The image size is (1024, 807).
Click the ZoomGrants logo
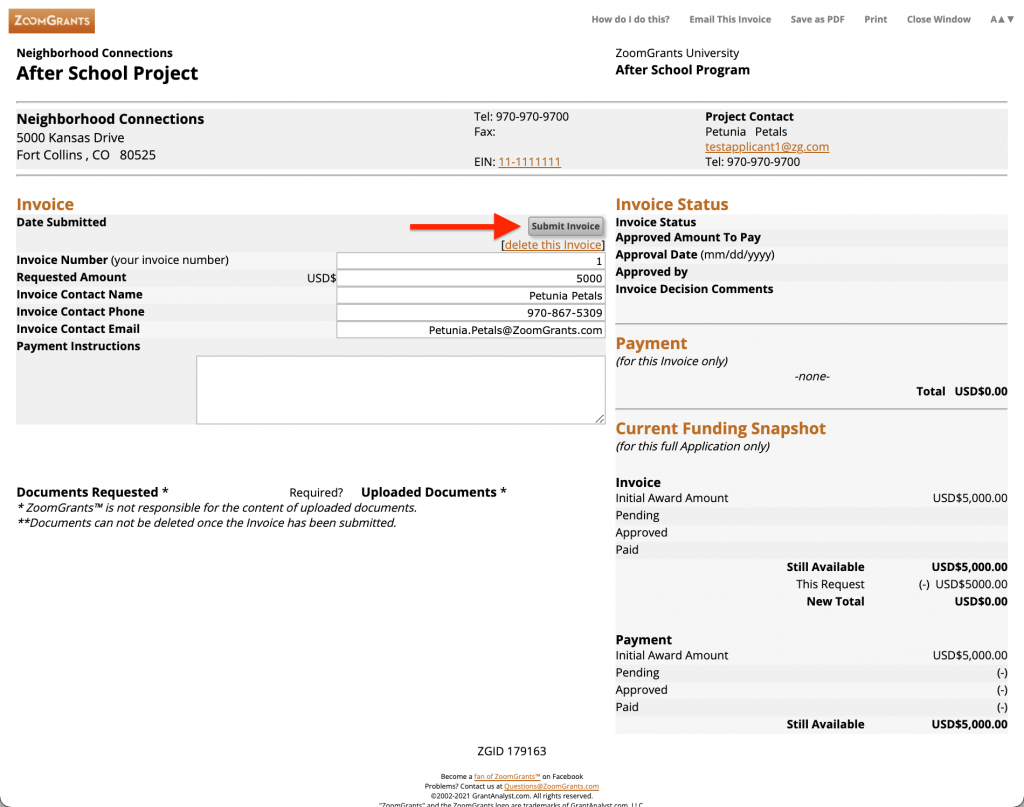pos(52,20)
